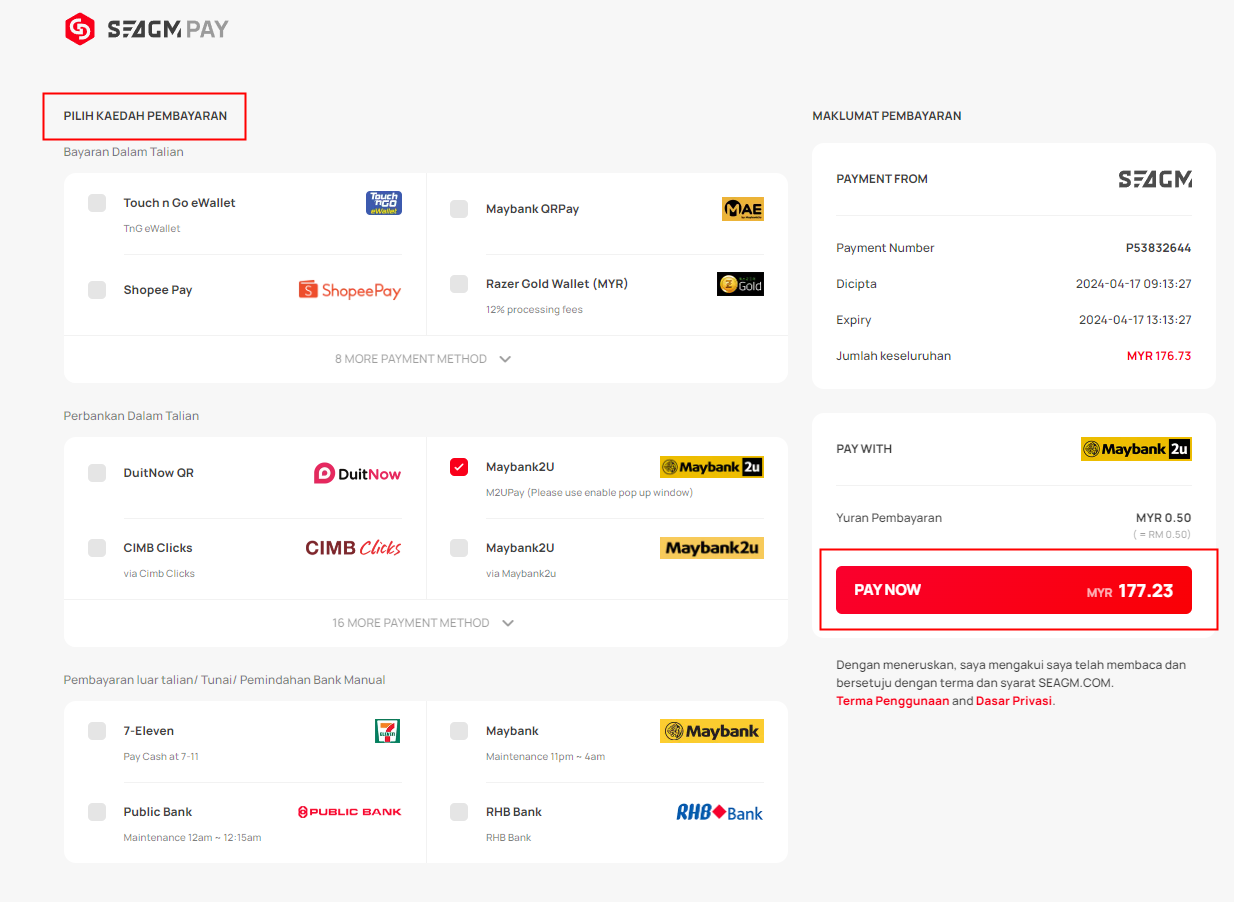Screen dimensions: 1234x902
Task: Click the 'TnG eWallet' subtitle
Action: 152,229
